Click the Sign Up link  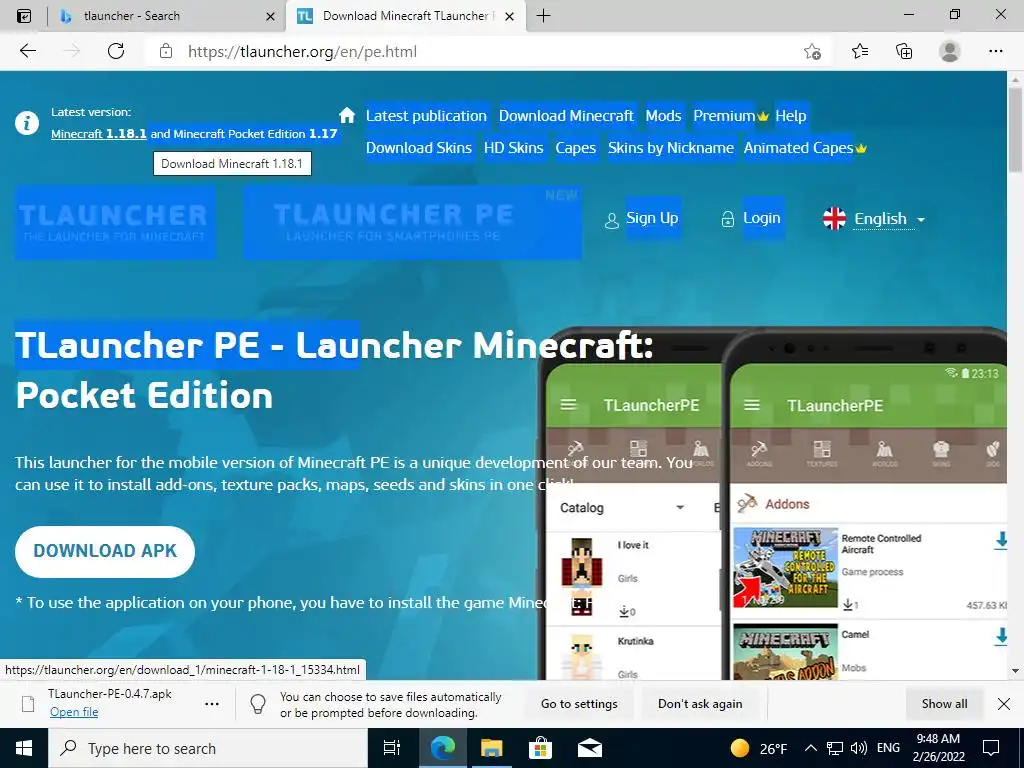652,217
